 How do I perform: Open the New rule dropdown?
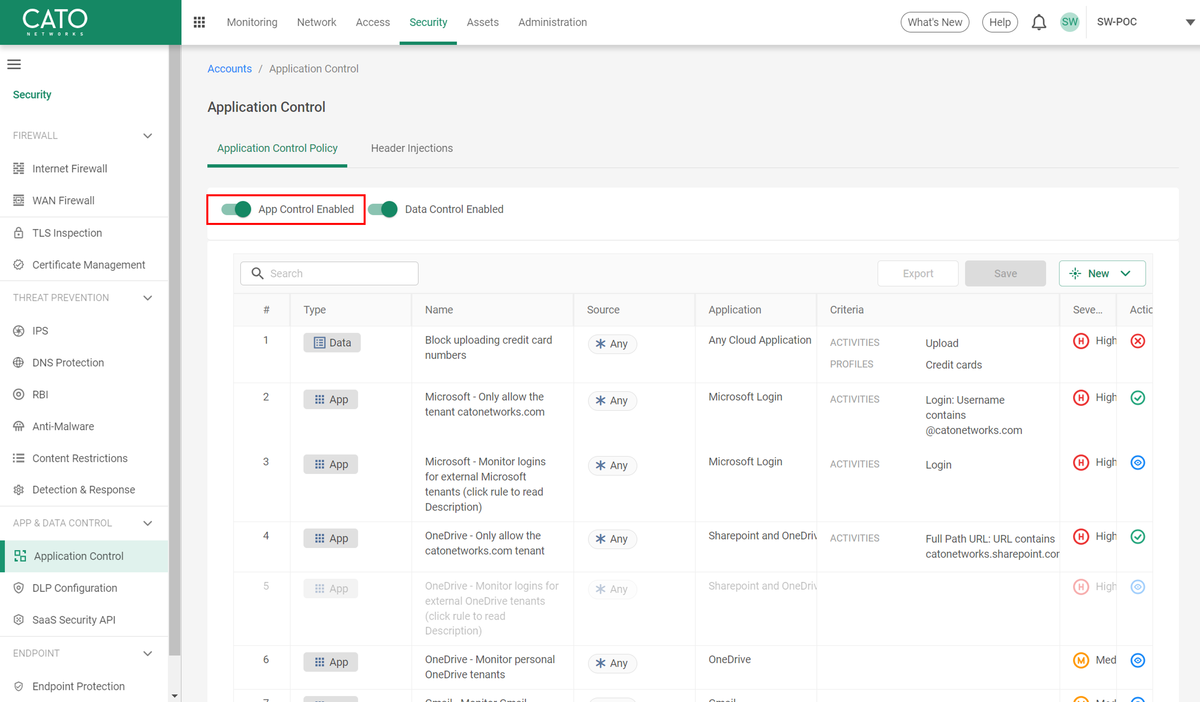[x=1102, y=273]
